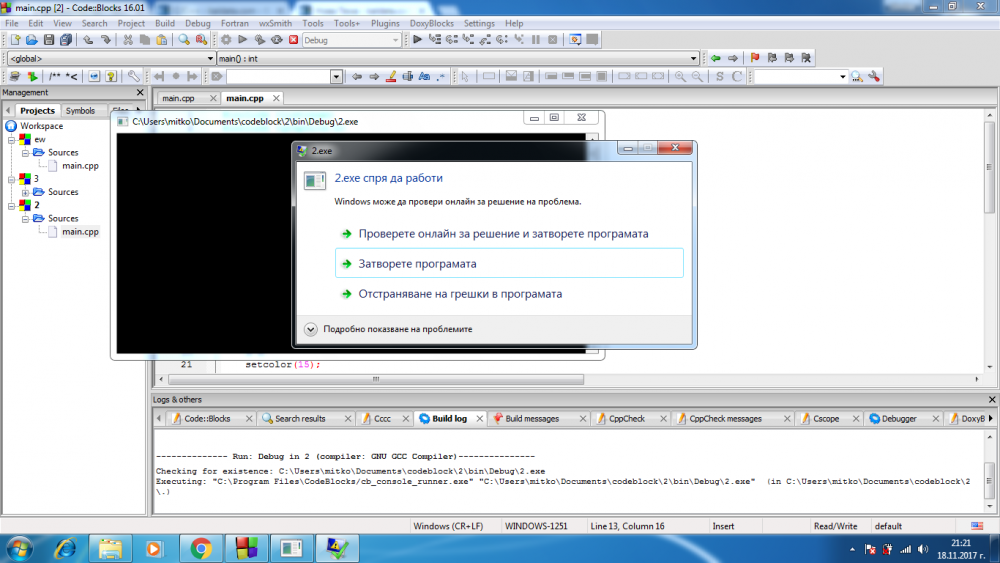Click the Debug/Continue play icon

[417, 40]
